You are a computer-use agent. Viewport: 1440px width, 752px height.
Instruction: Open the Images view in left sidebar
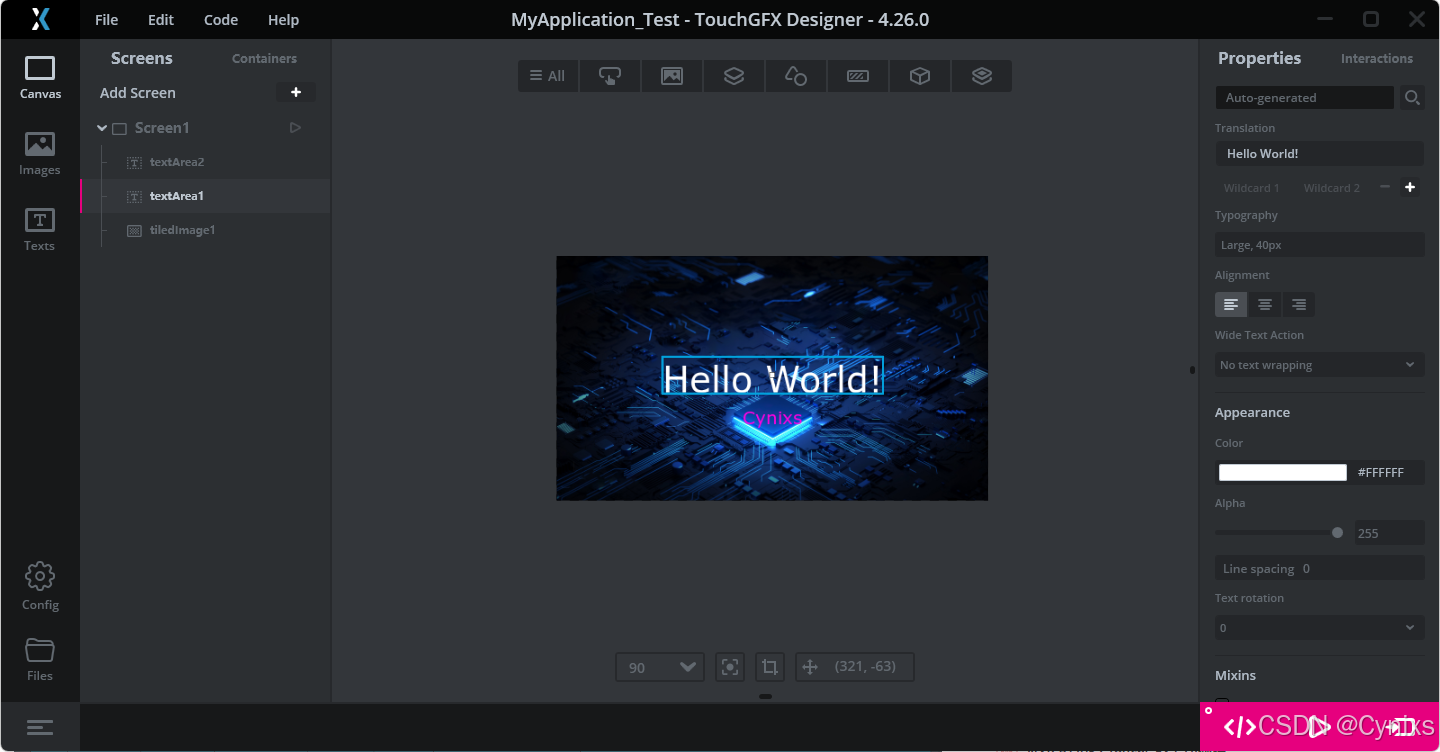click(40, 154)
